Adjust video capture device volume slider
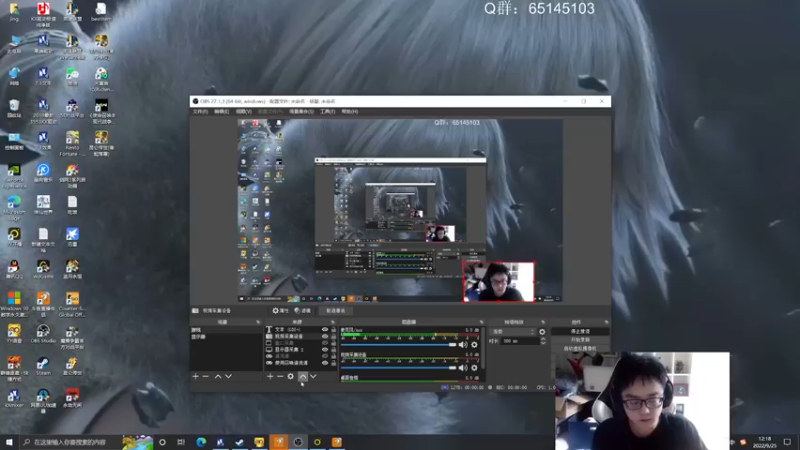Screen dimensions: 800x450 [x=398, y=367]
